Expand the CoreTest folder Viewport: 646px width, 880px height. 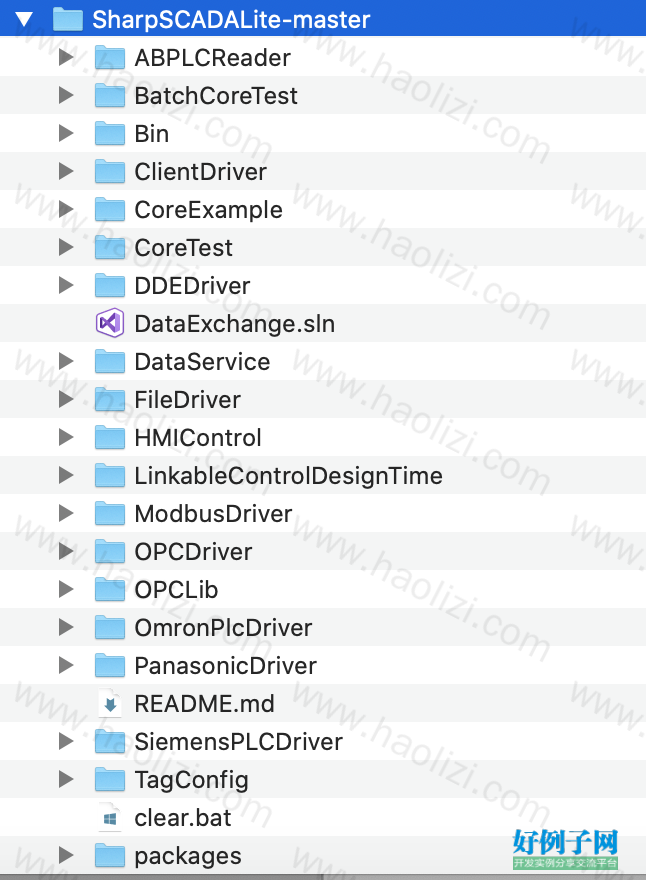[66, 248]
